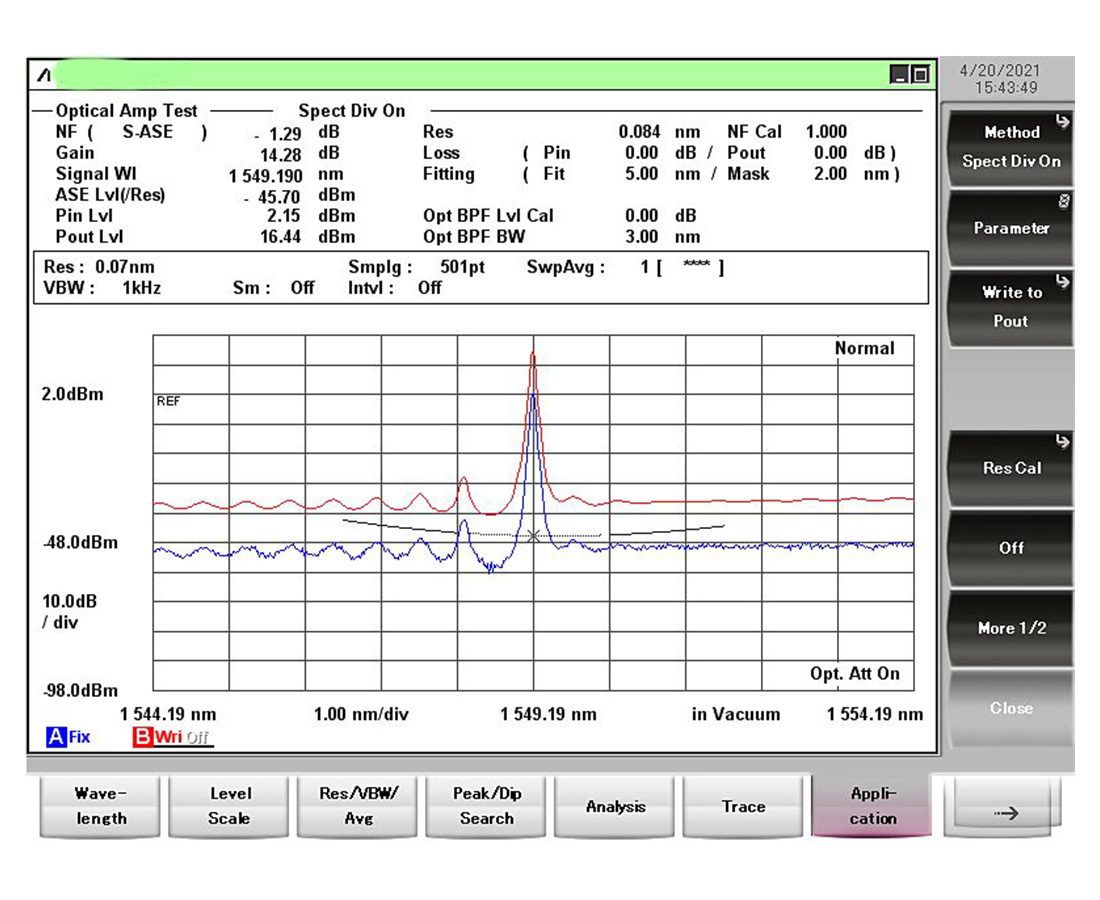Select the Analysis function tab
This screenshot has height=900, width=1100.
[x=615, y=806]
